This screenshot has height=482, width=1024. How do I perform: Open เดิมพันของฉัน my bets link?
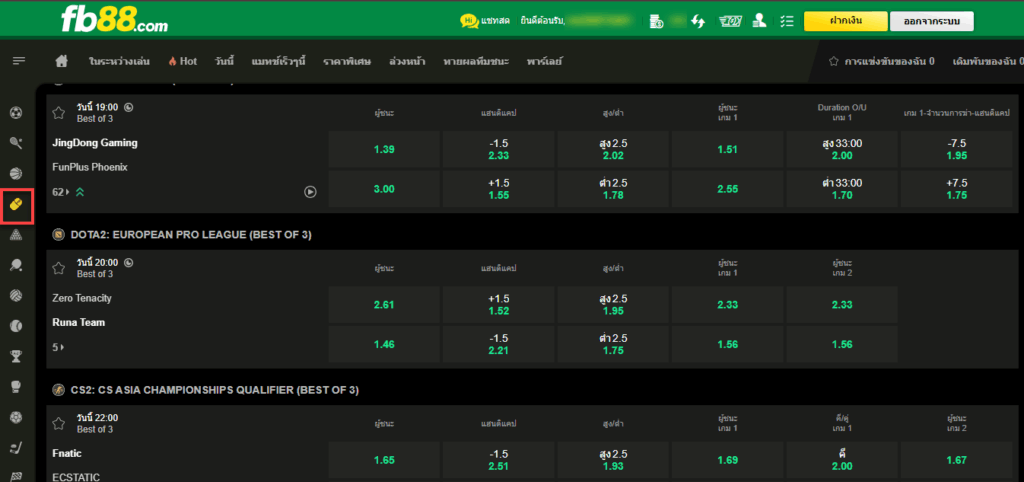click(989, 61)
